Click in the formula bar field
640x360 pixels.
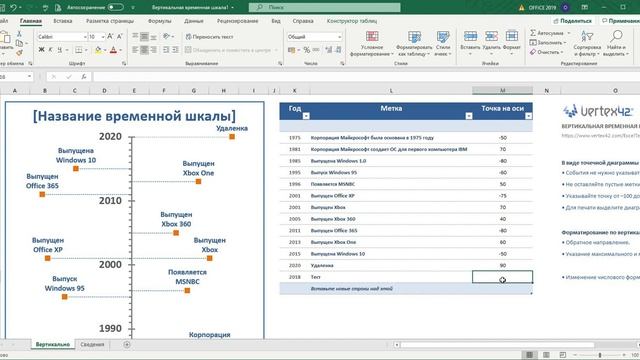366,76
